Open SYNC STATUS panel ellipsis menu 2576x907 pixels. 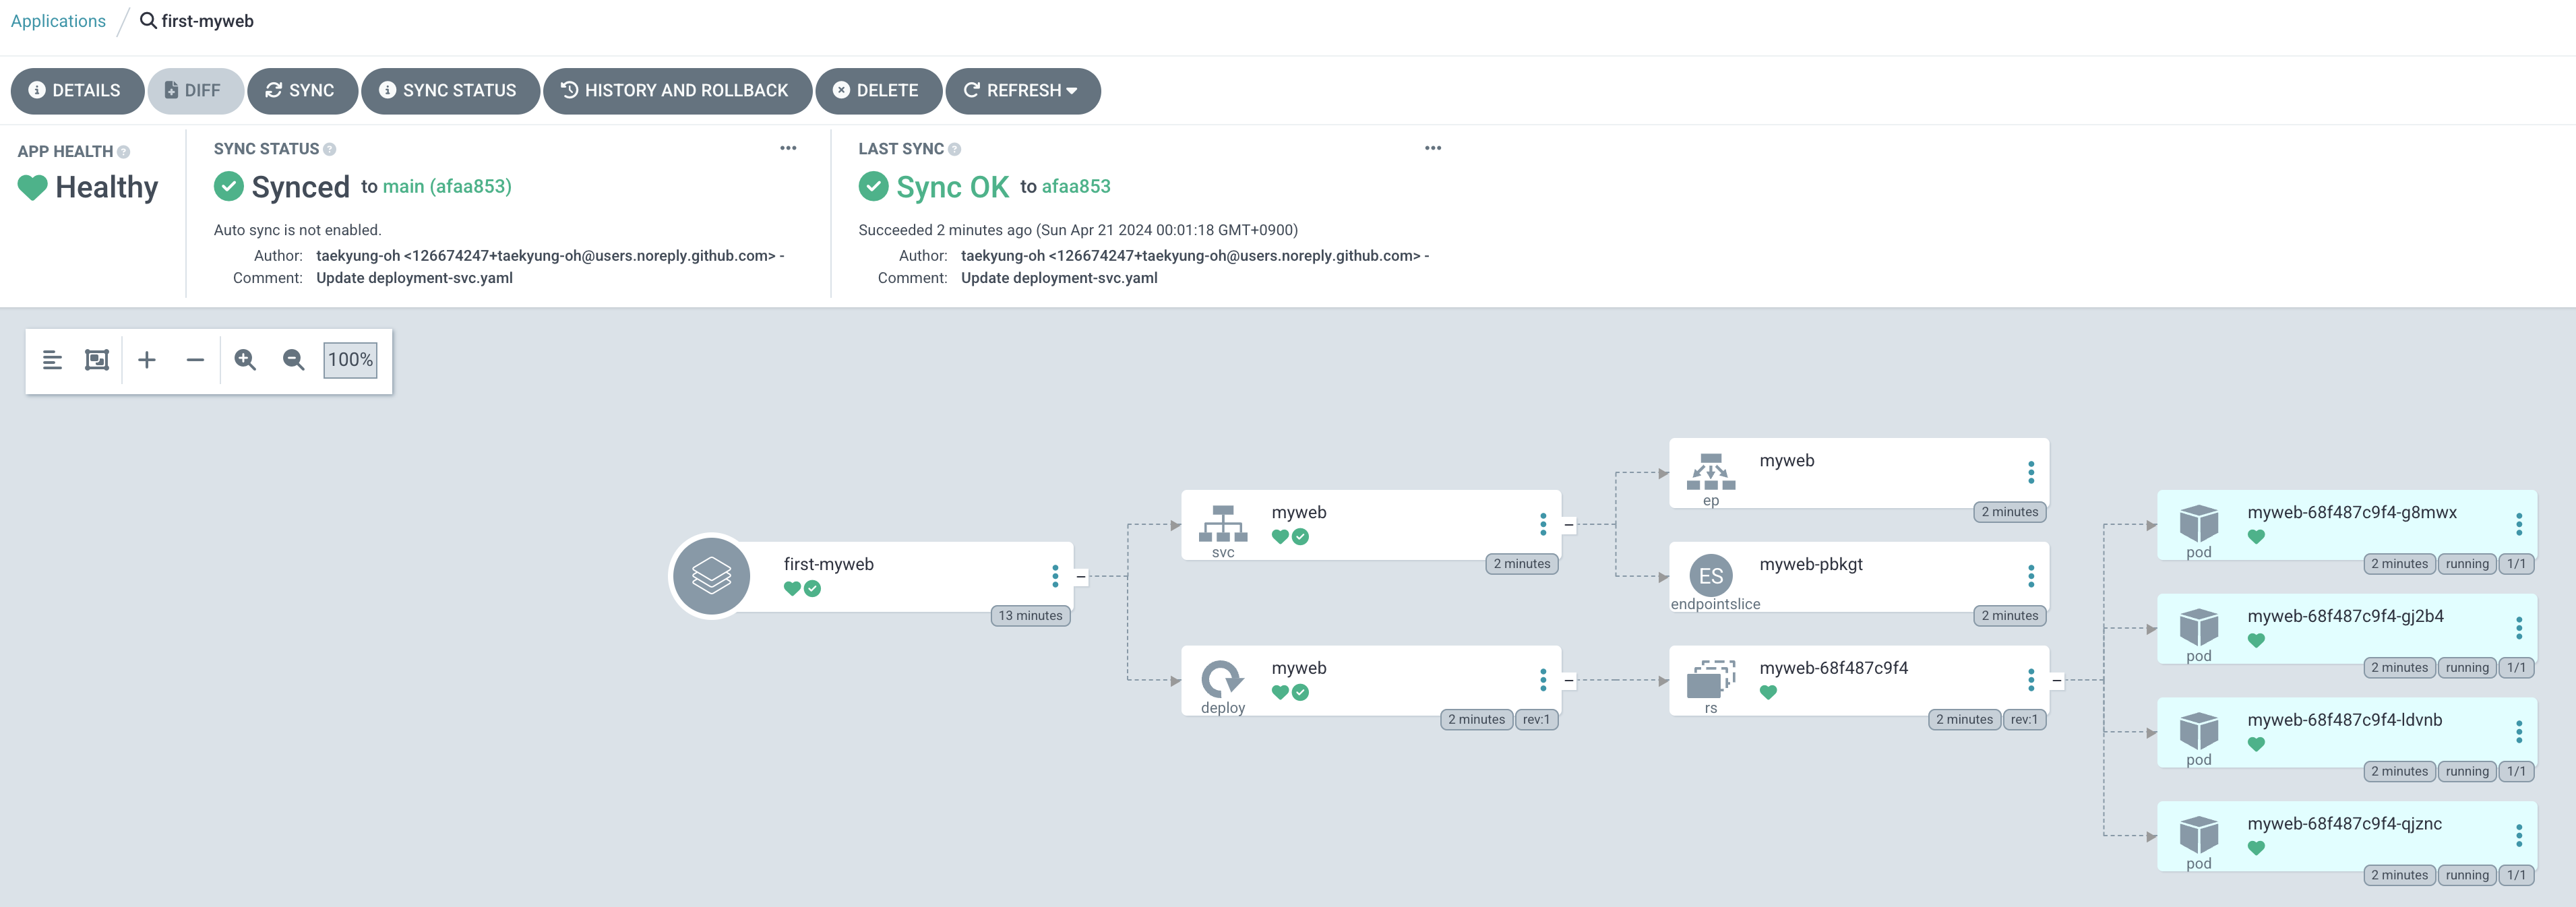tap(788, 148)
